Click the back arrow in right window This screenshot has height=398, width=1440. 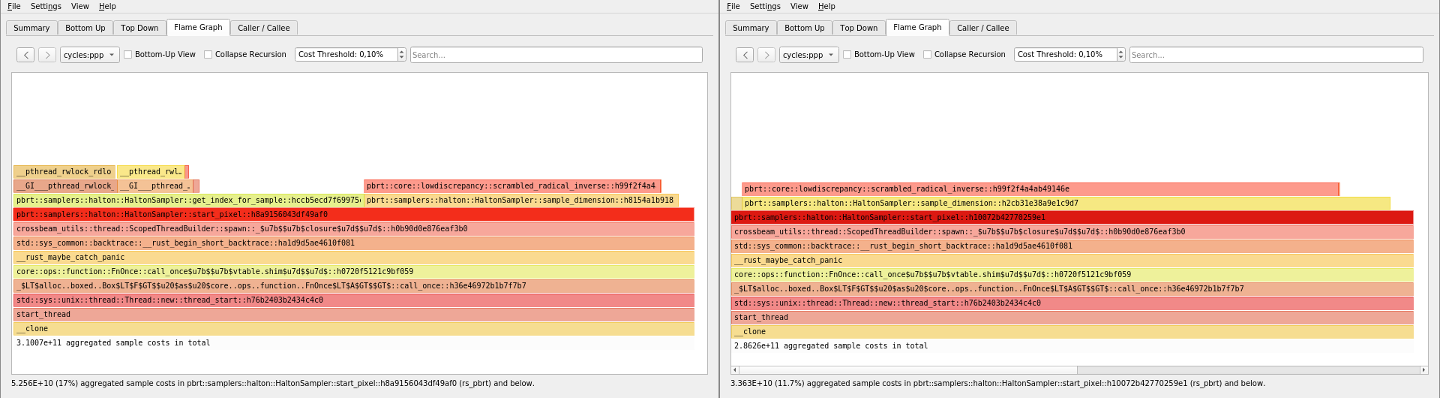point(745,55)
